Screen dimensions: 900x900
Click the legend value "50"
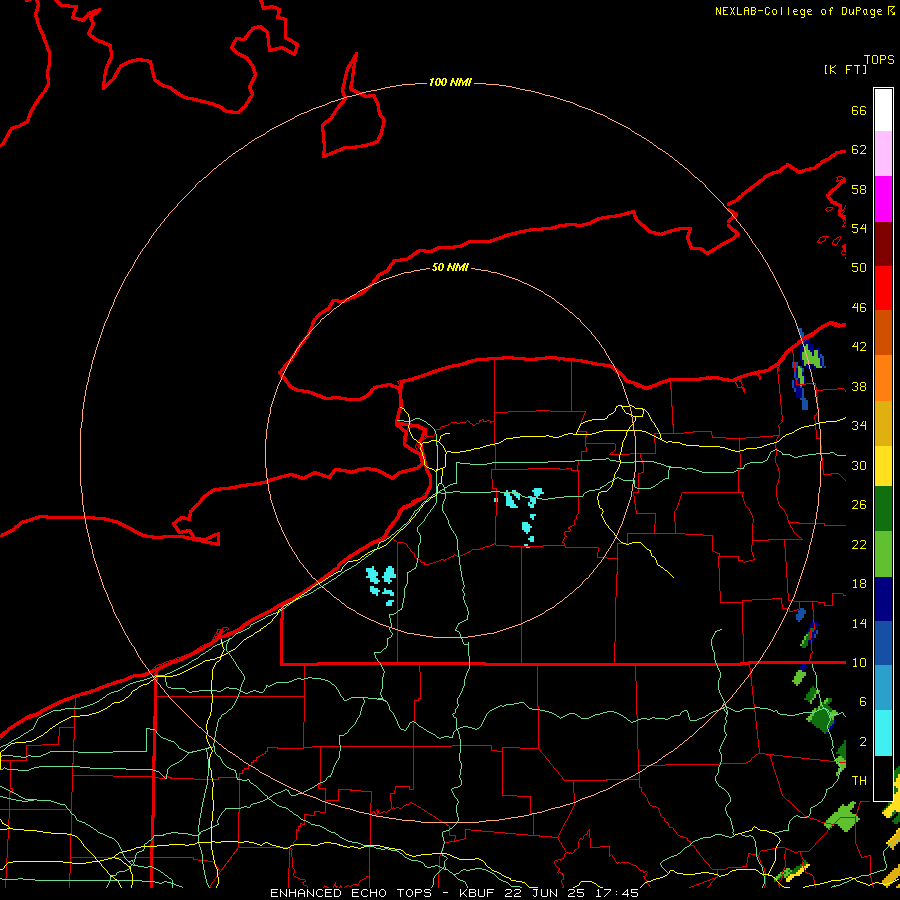[859, 268]
